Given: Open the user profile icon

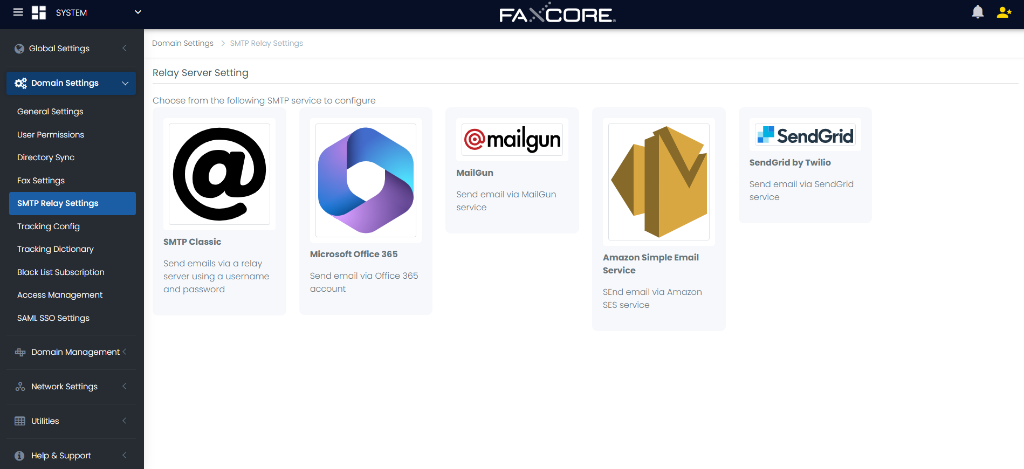Looking at the screenshot, I should [1004, 12].
